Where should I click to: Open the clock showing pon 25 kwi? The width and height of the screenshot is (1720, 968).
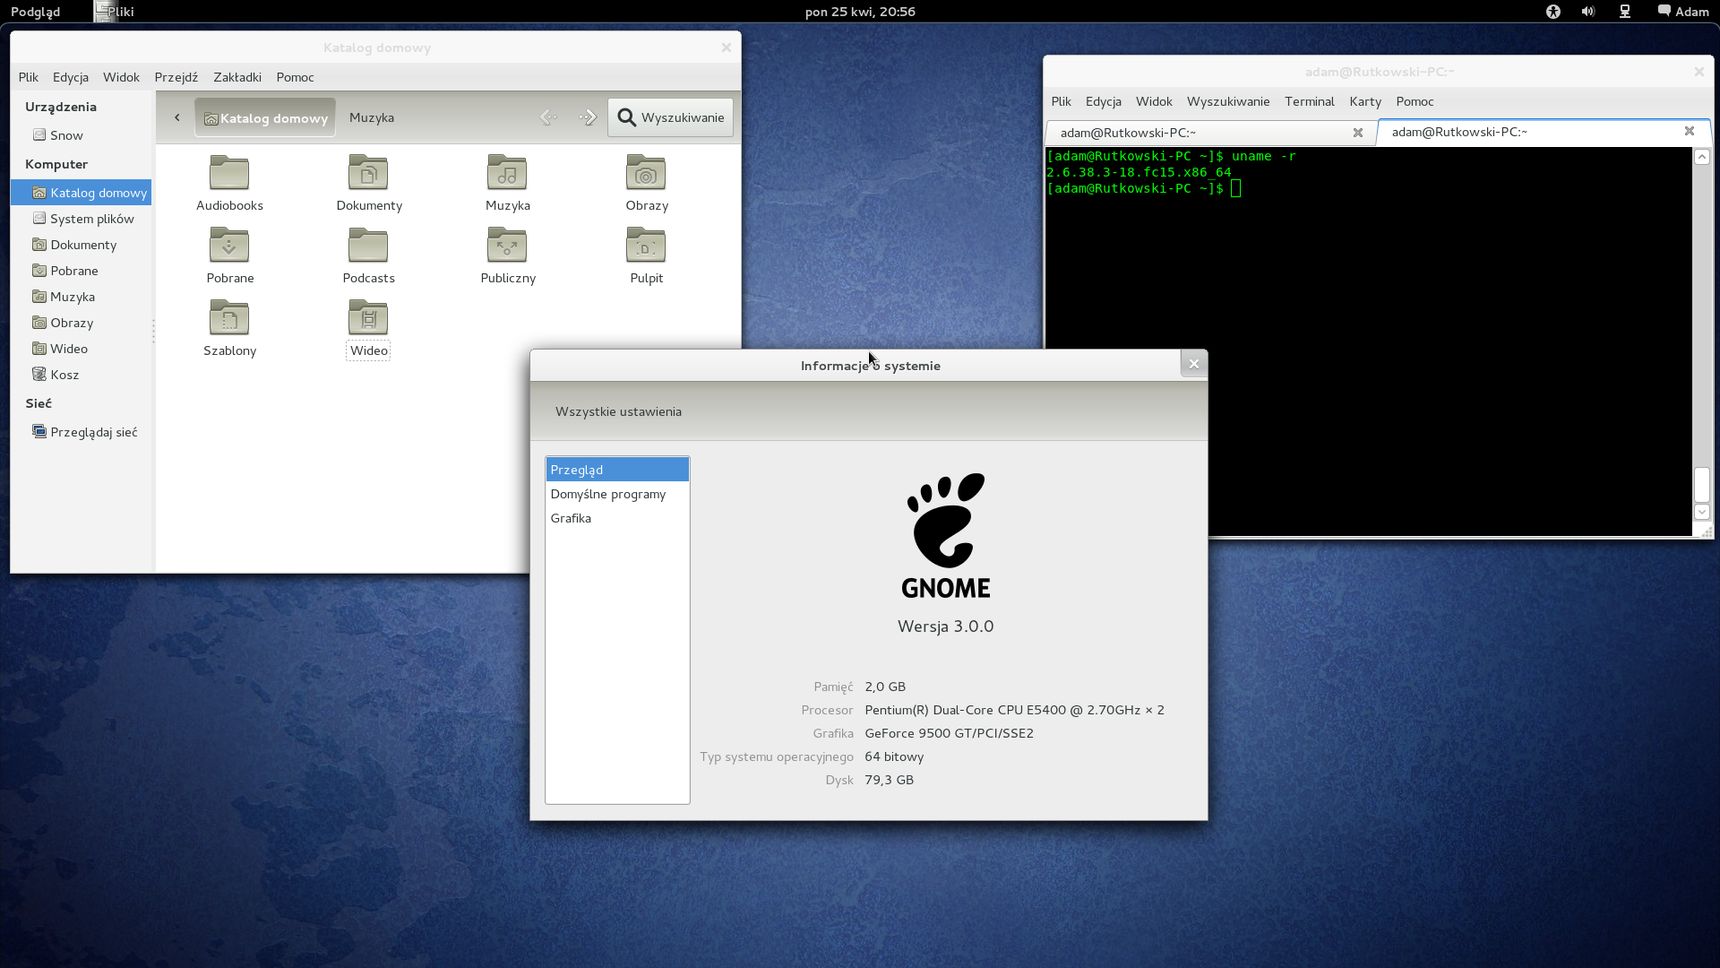(860, 11)
